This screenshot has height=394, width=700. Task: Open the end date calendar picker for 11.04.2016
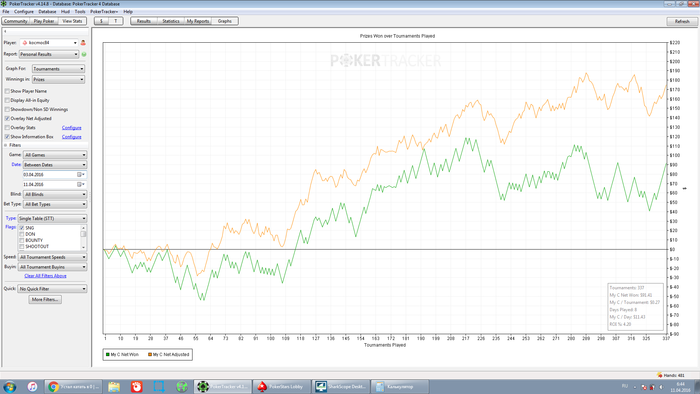80,184
